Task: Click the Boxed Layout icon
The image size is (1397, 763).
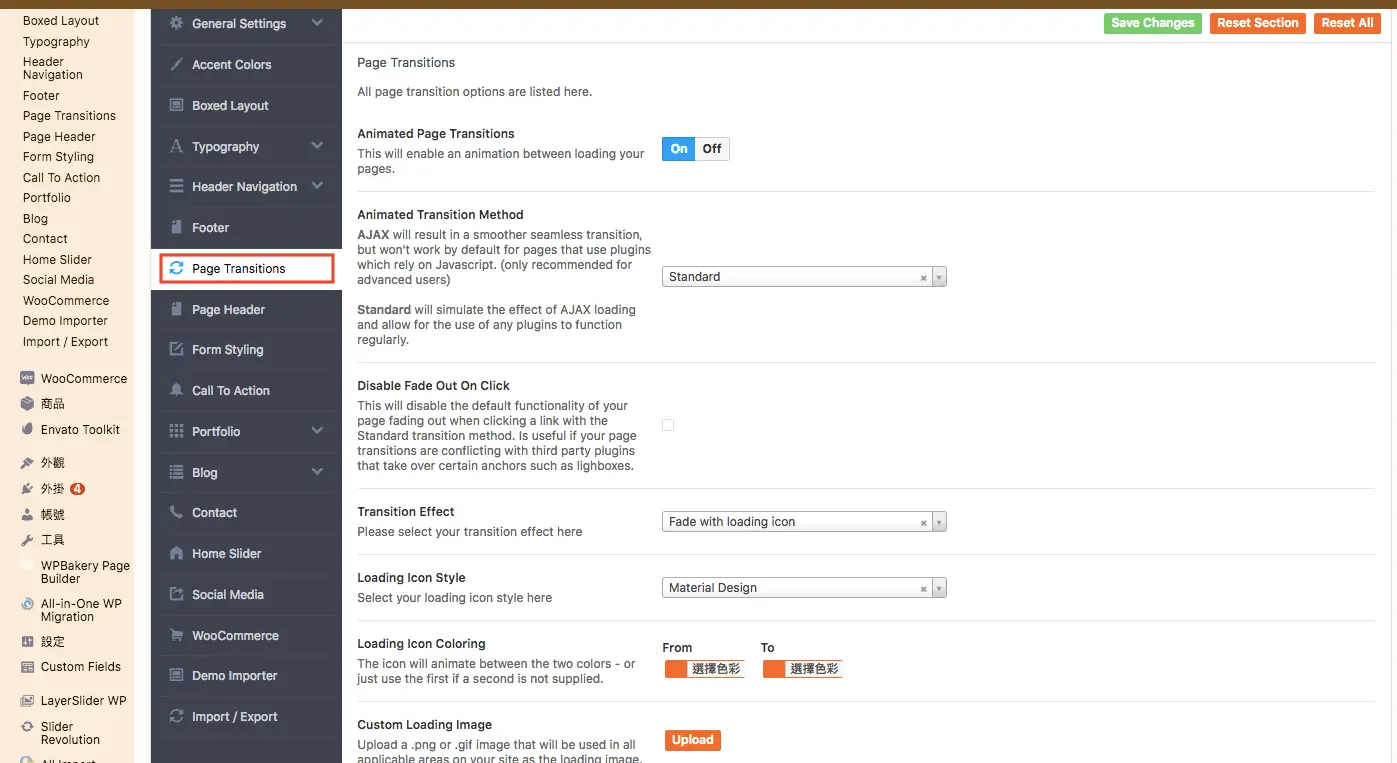Action: click(176, 105)
